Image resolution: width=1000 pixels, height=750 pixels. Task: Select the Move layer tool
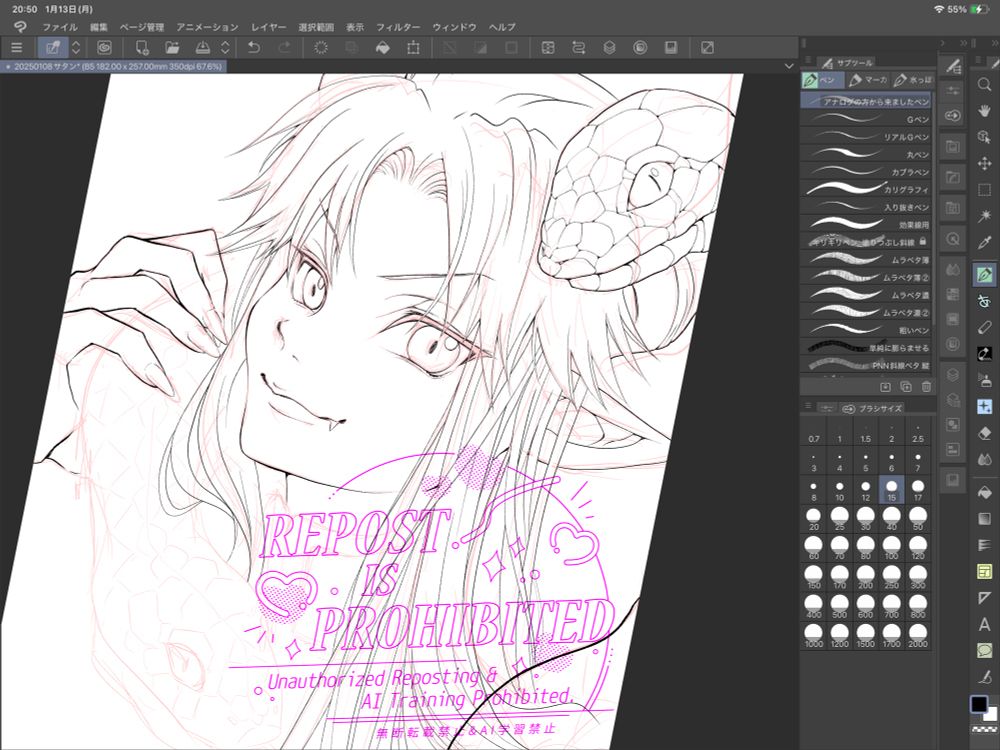985,164
